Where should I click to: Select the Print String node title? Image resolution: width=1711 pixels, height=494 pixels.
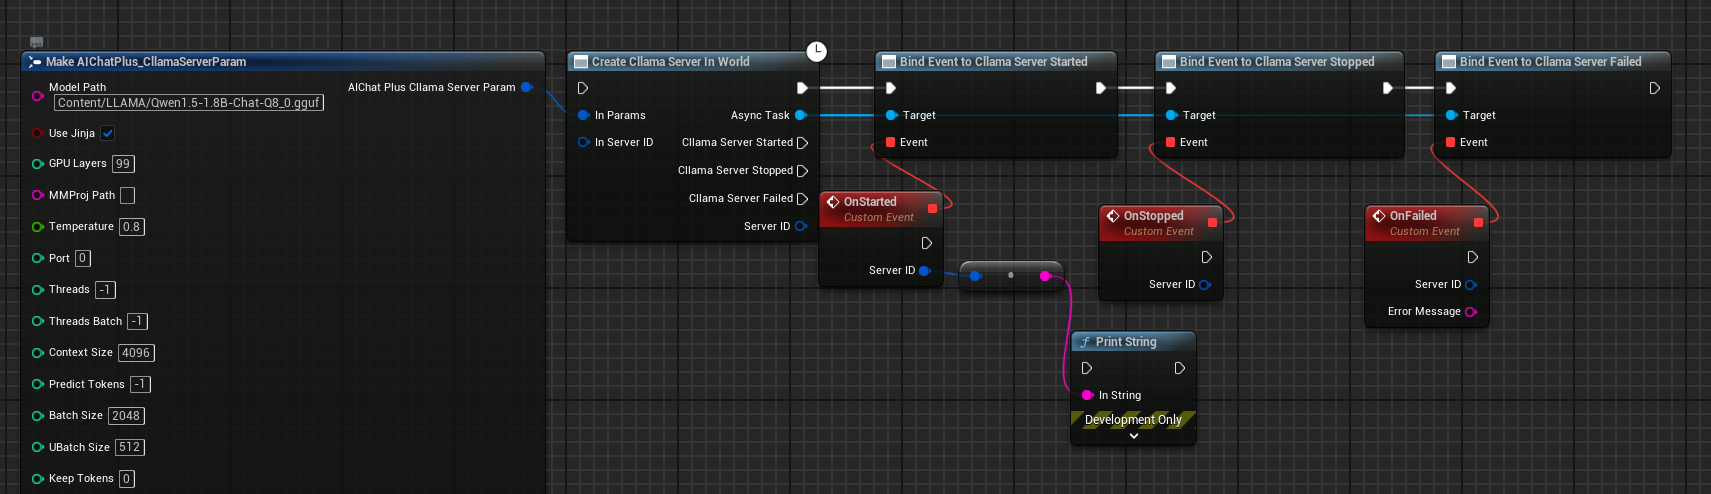(x=1126, y=342)
